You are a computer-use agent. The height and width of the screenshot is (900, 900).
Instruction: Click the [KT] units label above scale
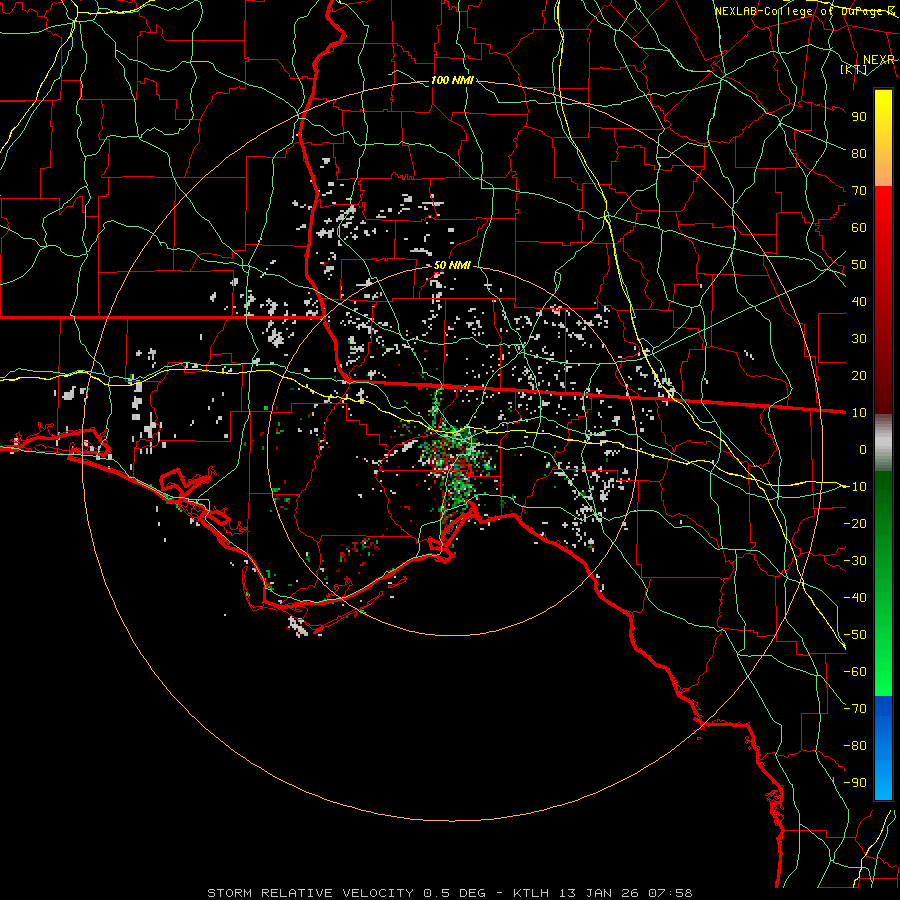pyautogui.click(x=854, y=69)
